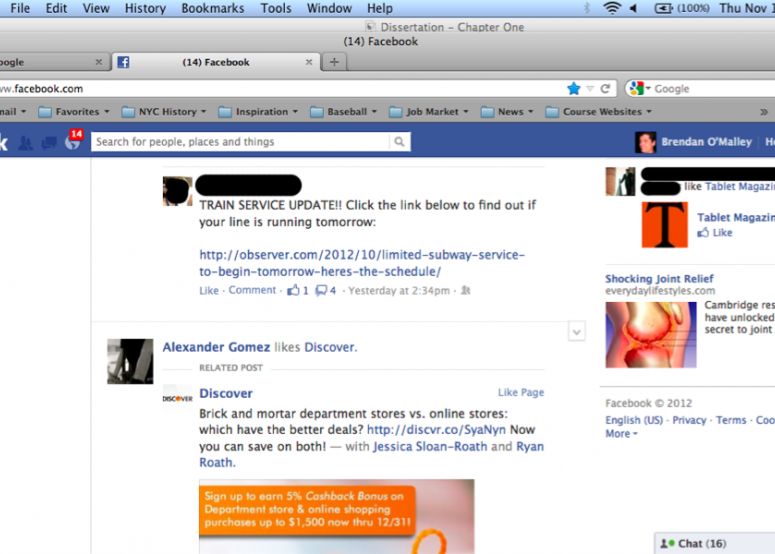Open a new browser tab with plus
Viewport: 775px width, 554px height.
tap(334, 62)
